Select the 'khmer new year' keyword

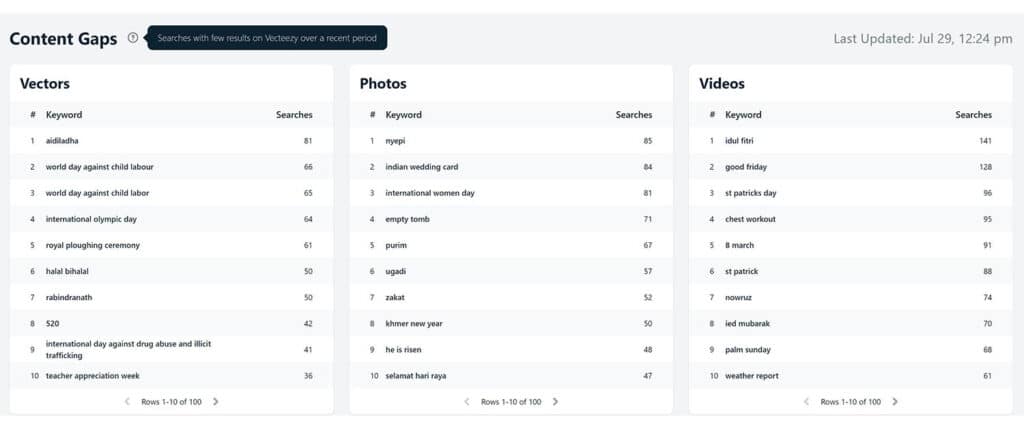pos(414,324)
